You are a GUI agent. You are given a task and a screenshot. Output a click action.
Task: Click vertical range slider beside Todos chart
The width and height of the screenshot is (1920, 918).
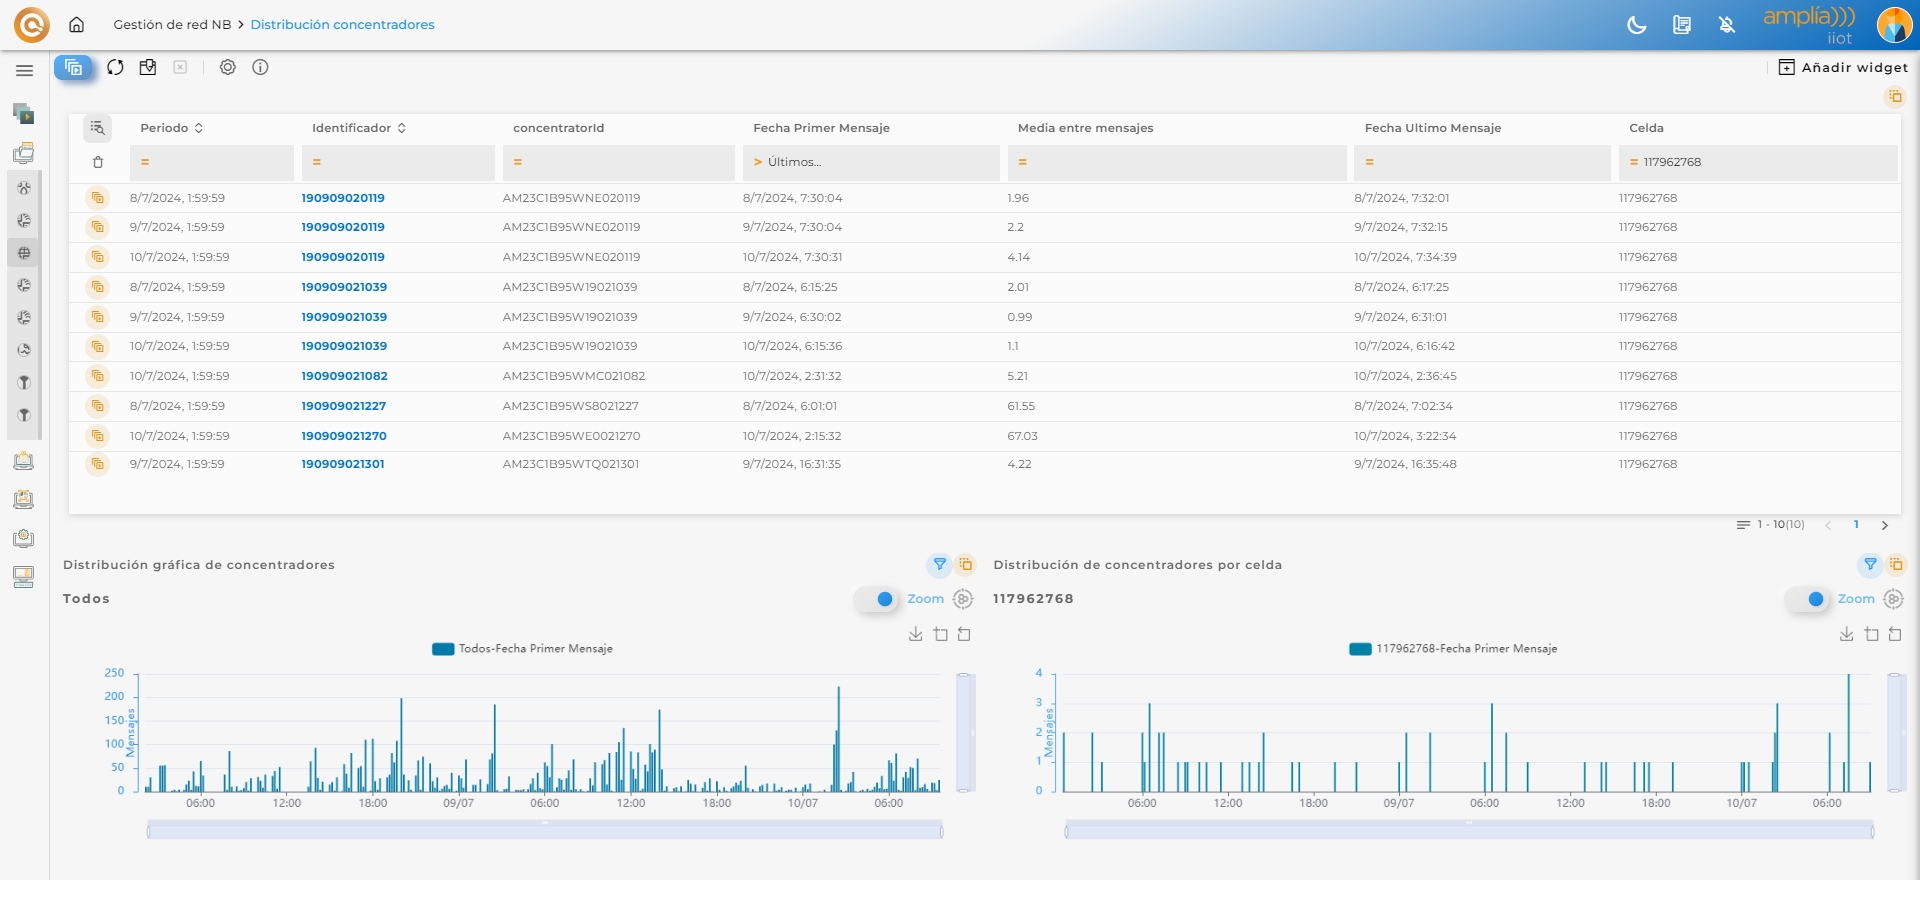pyautogui.click(x=965, y=733)
